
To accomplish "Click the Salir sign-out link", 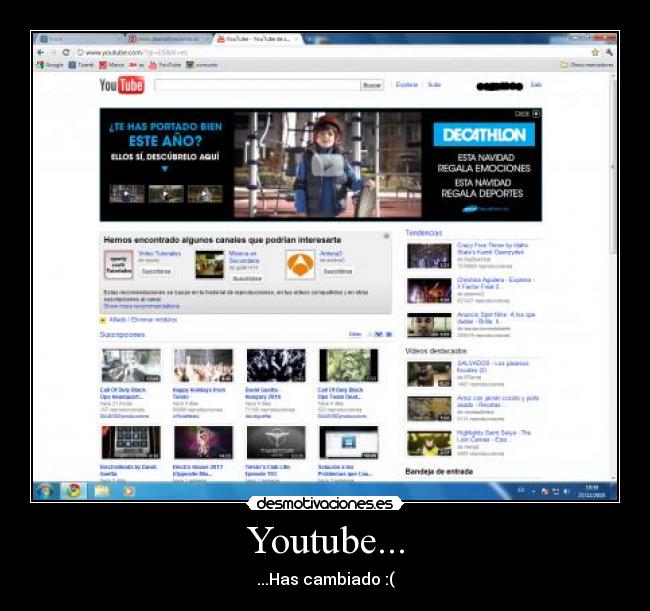I will pos(536,85).
